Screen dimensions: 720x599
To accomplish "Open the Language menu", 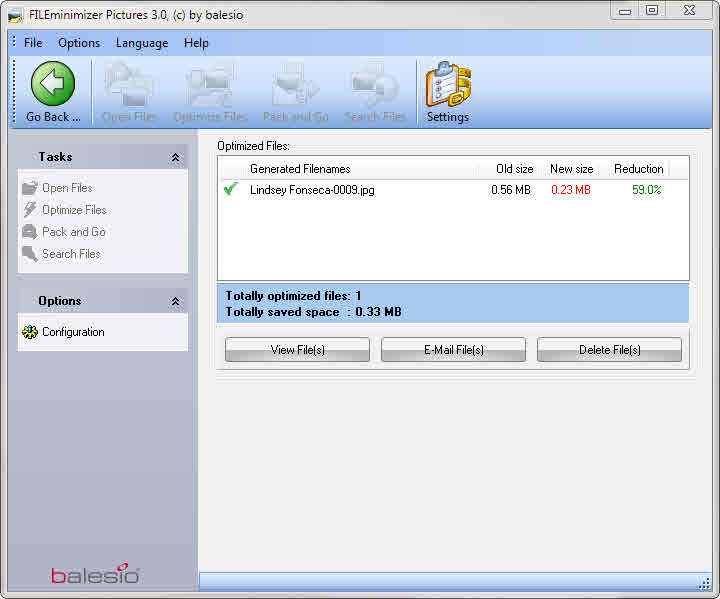I will click(x=142, y=43).
